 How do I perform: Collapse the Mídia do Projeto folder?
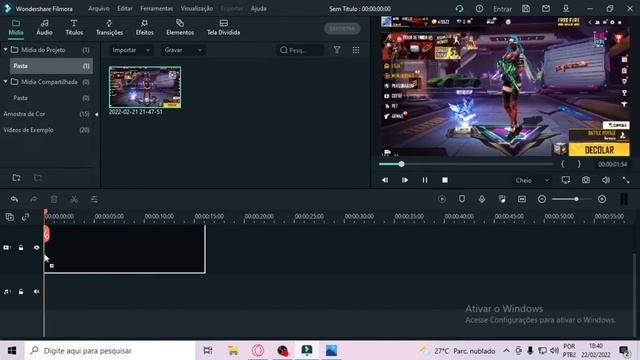pyautogui.click(x=5, y=50)
